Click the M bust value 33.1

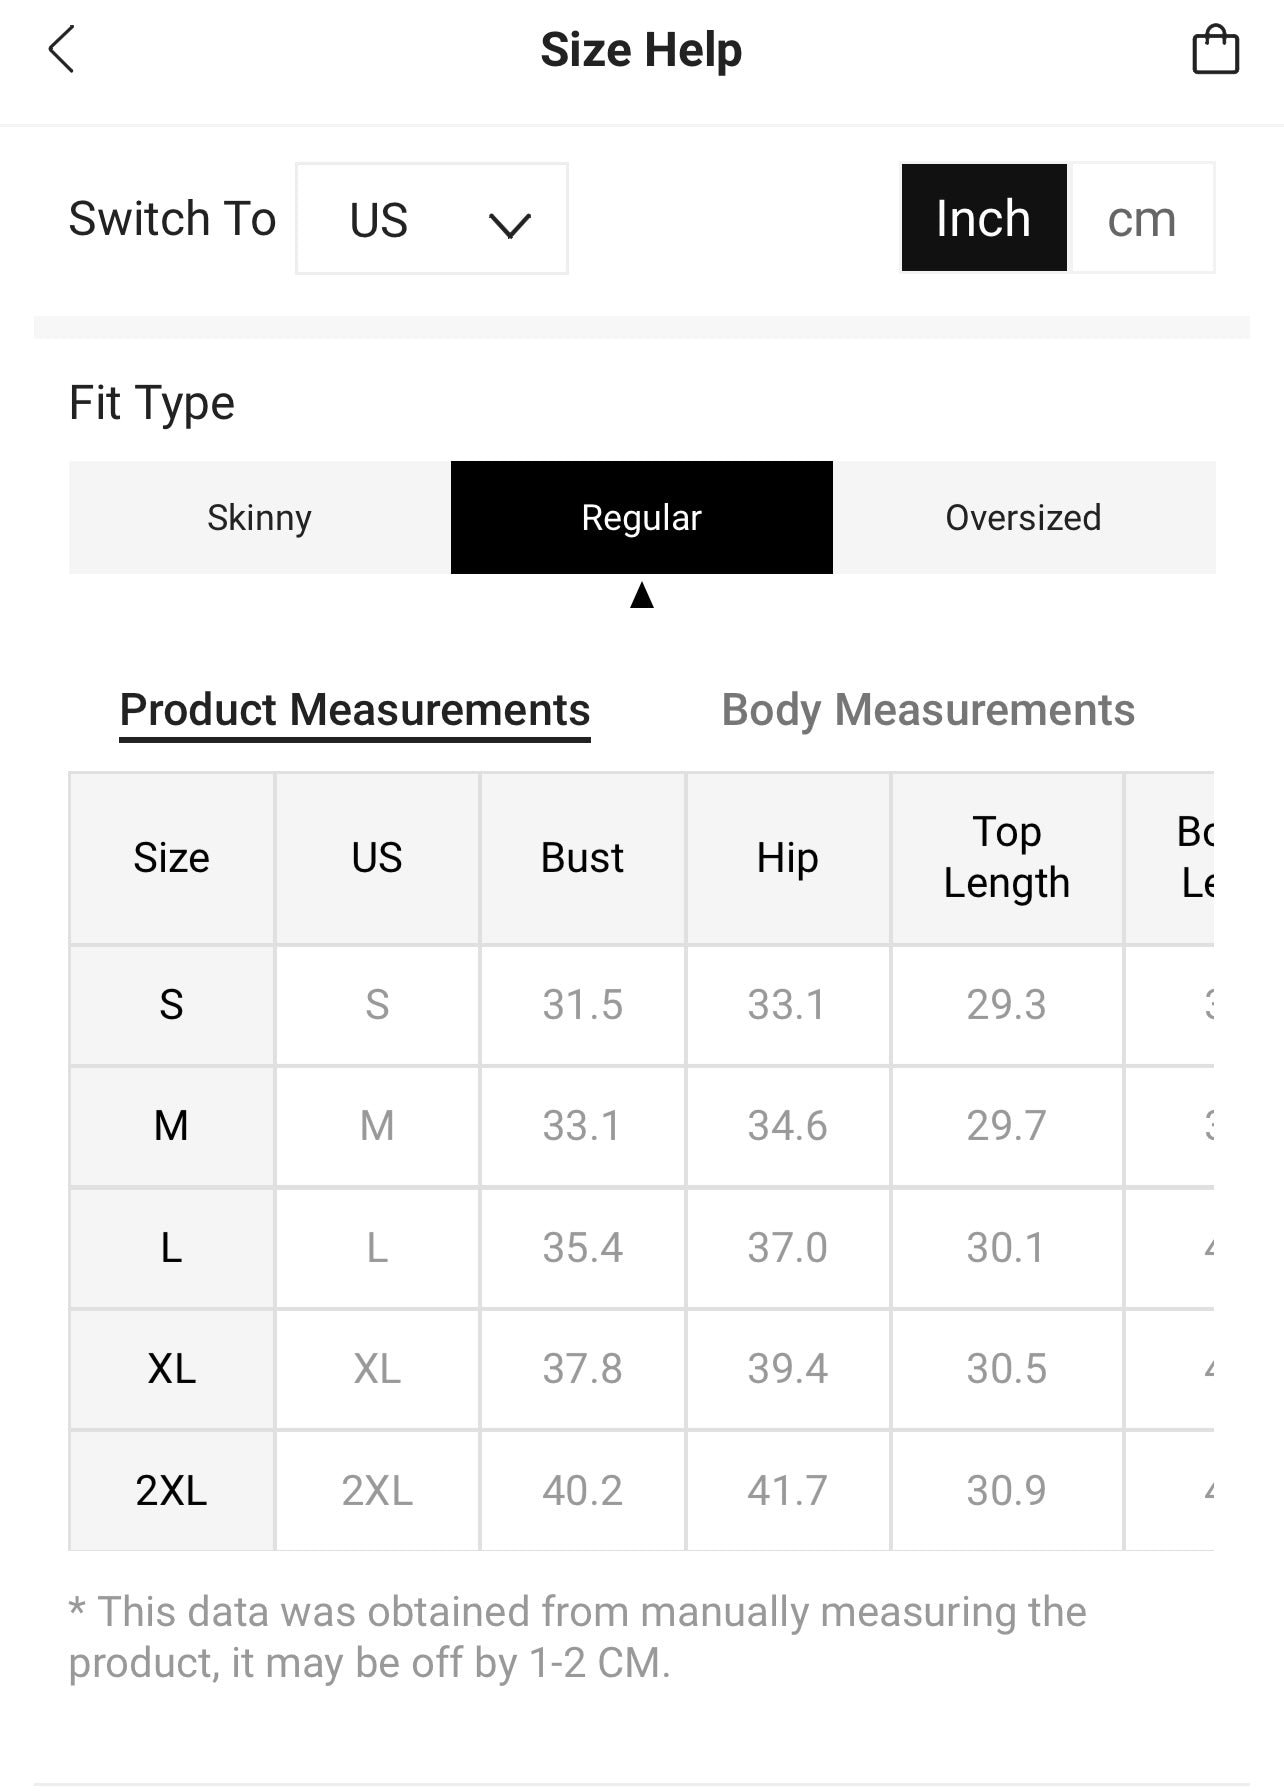582,1126
